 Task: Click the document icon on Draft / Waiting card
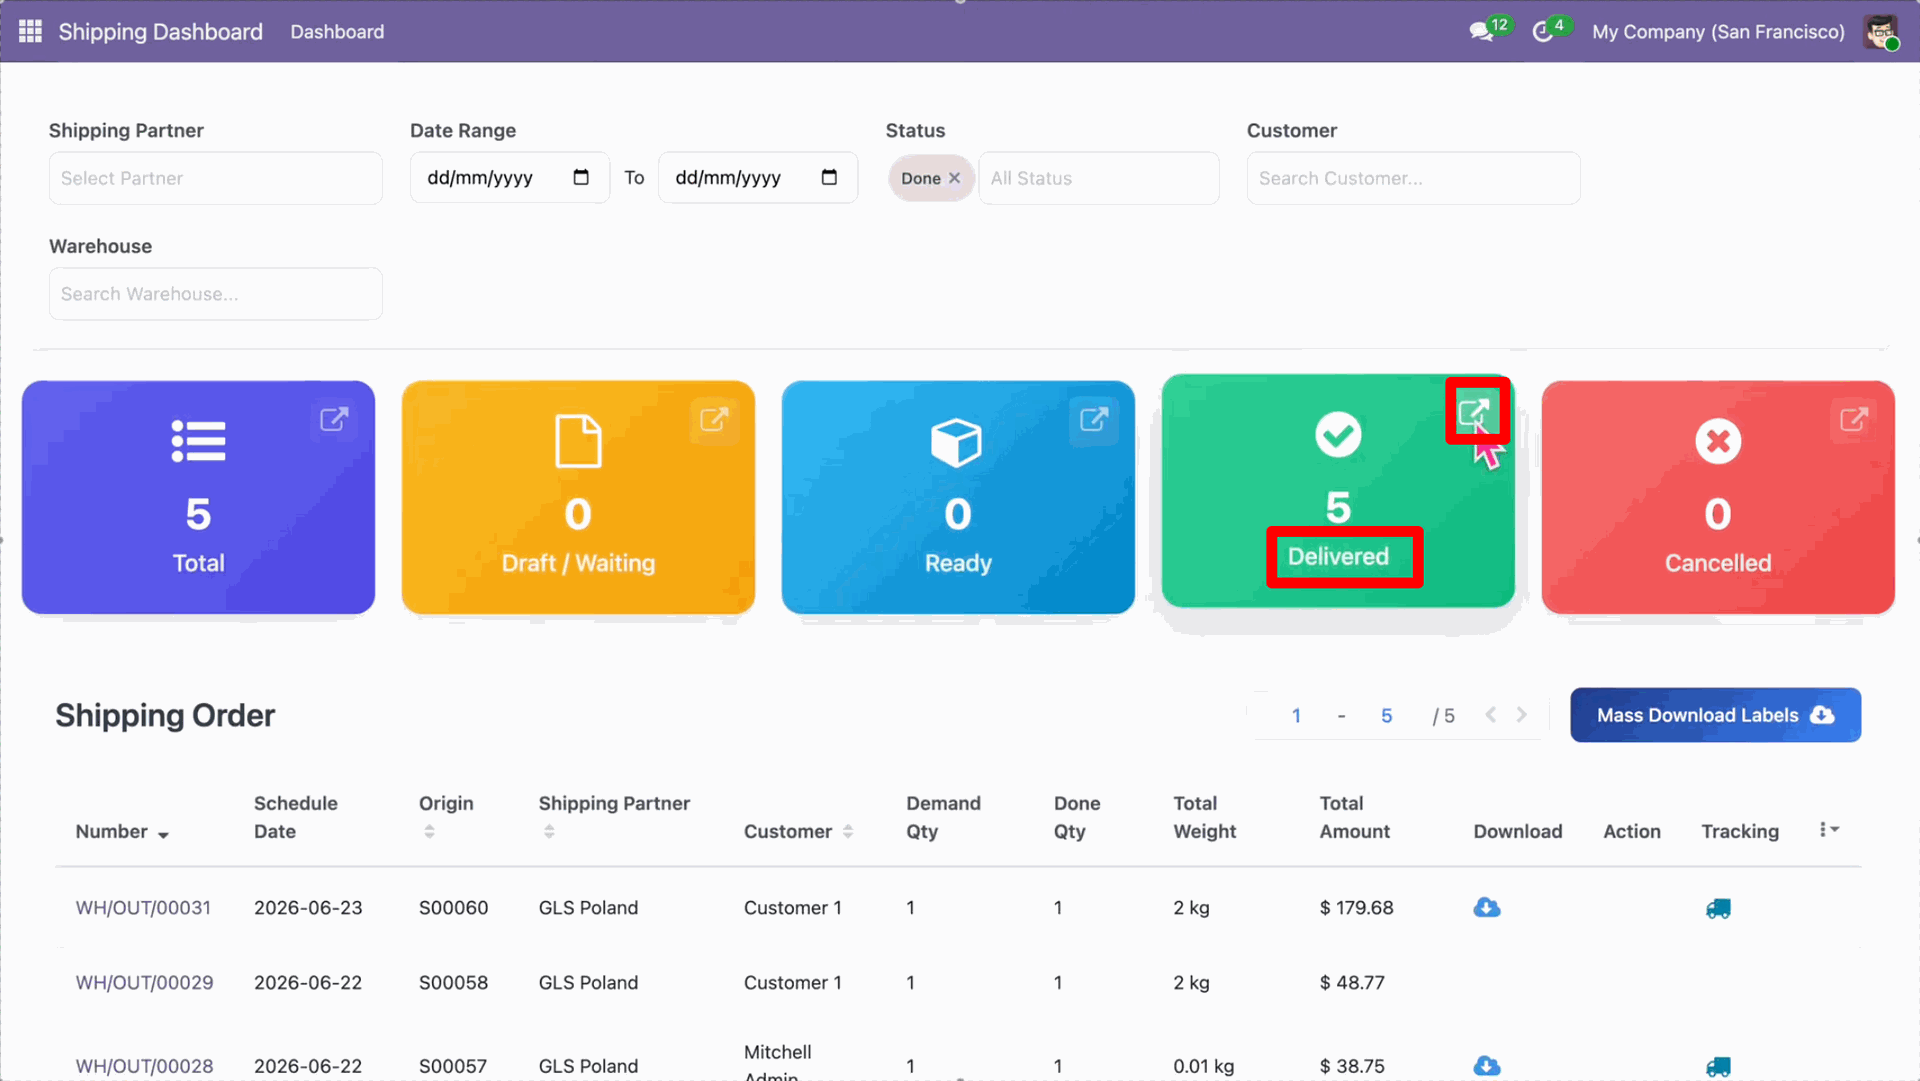click(578, 441)
